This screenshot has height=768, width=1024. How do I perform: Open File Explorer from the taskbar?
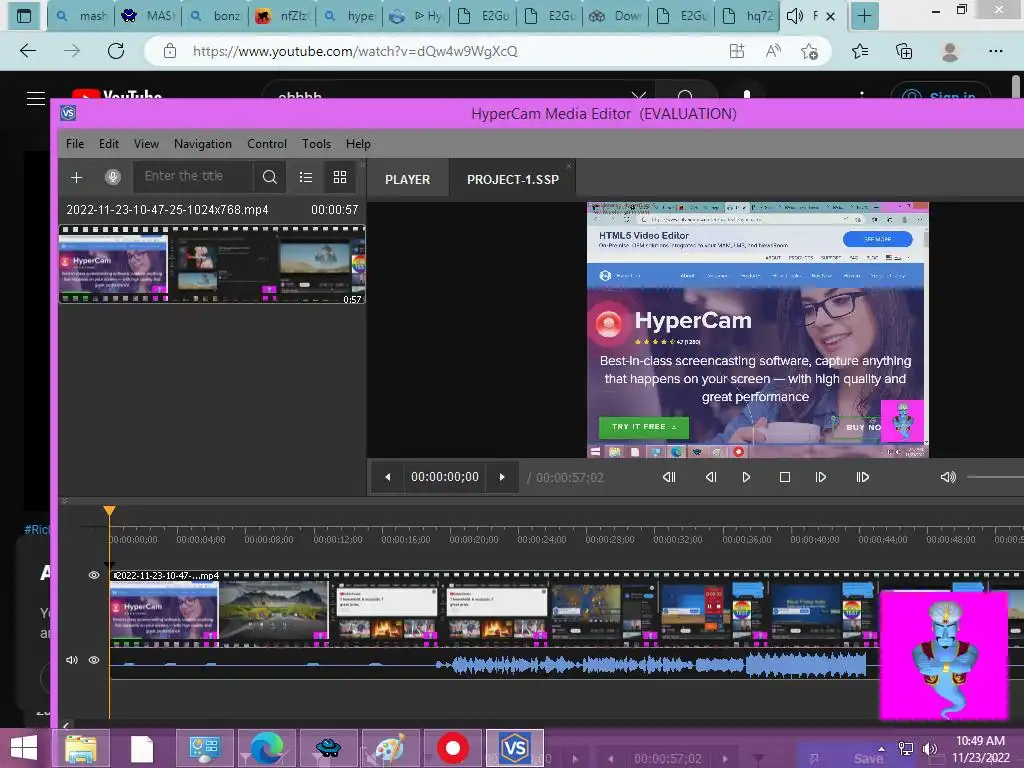point(81,748)
